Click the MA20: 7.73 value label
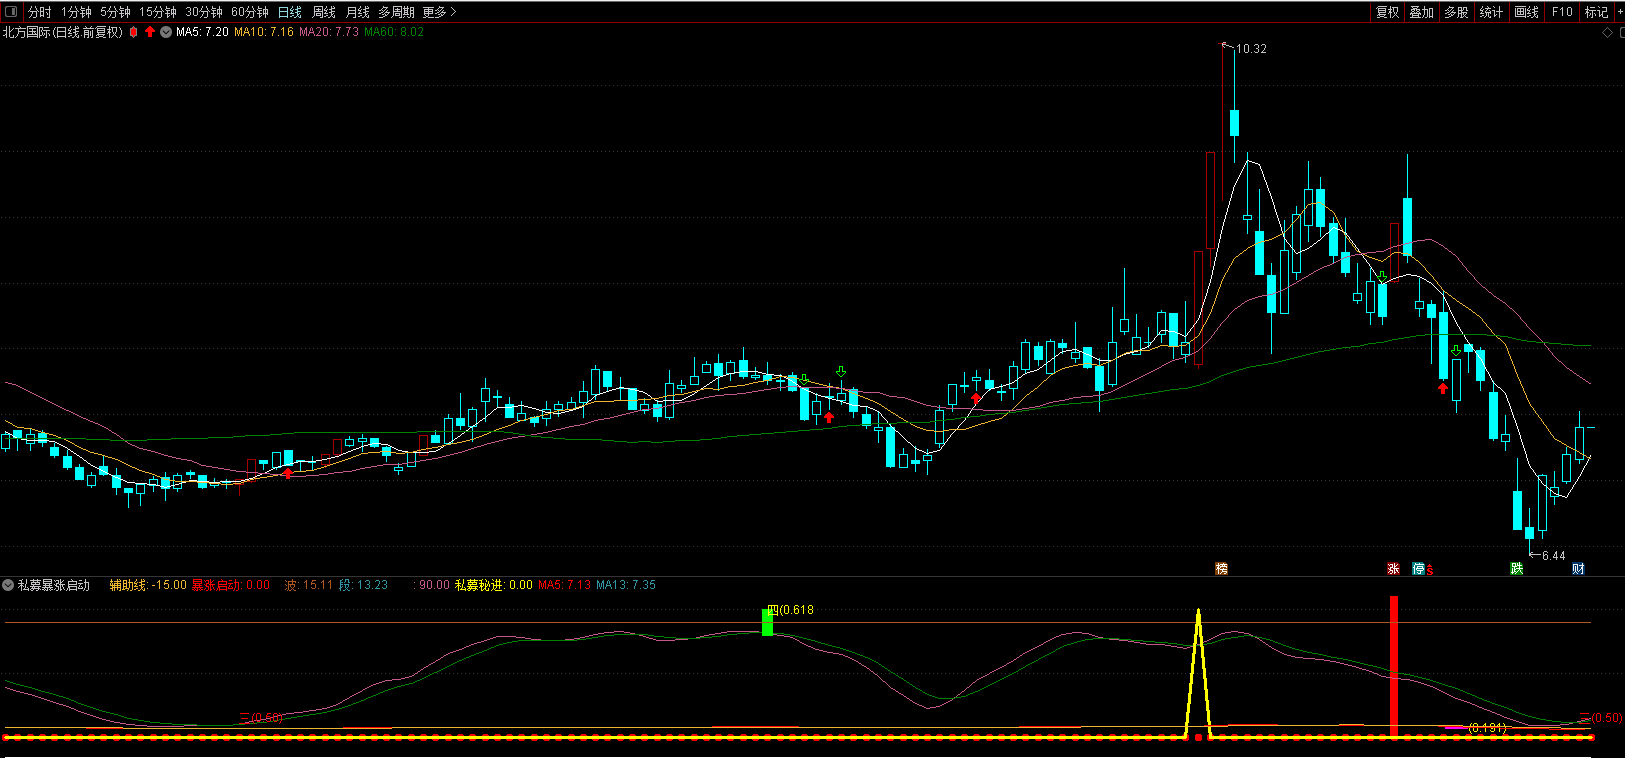The height and width of the screenshot is (758, 1625). pos(329,32)
